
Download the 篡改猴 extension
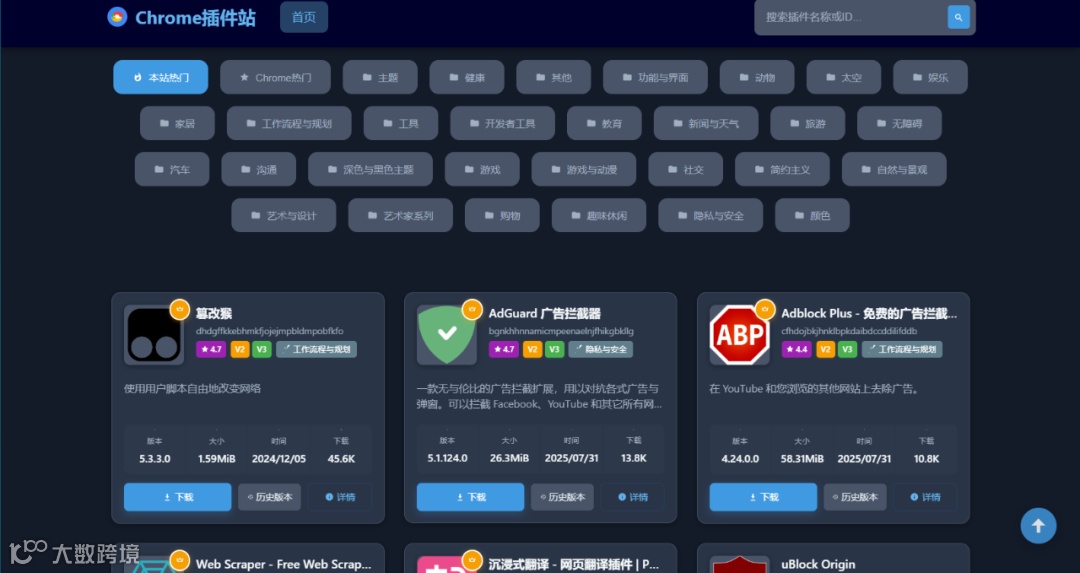(x=178, y=497)
